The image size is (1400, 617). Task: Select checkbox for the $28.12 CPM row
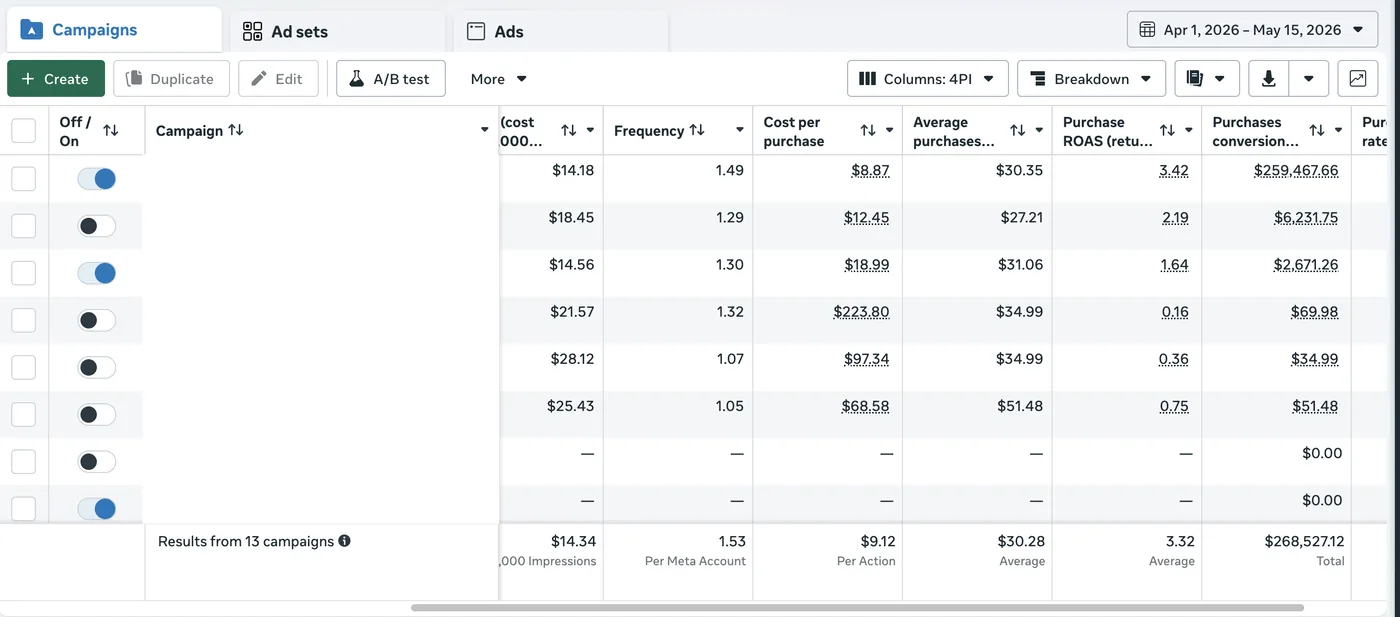click(x=23, y=367)
